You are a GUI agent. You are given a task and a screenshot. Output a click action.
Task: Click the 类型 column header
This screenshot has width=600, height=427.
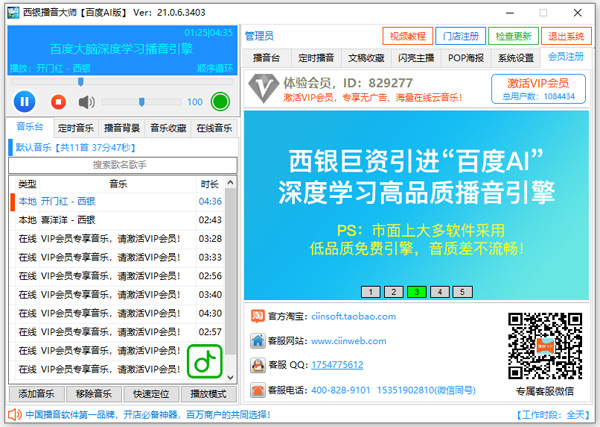27,184
